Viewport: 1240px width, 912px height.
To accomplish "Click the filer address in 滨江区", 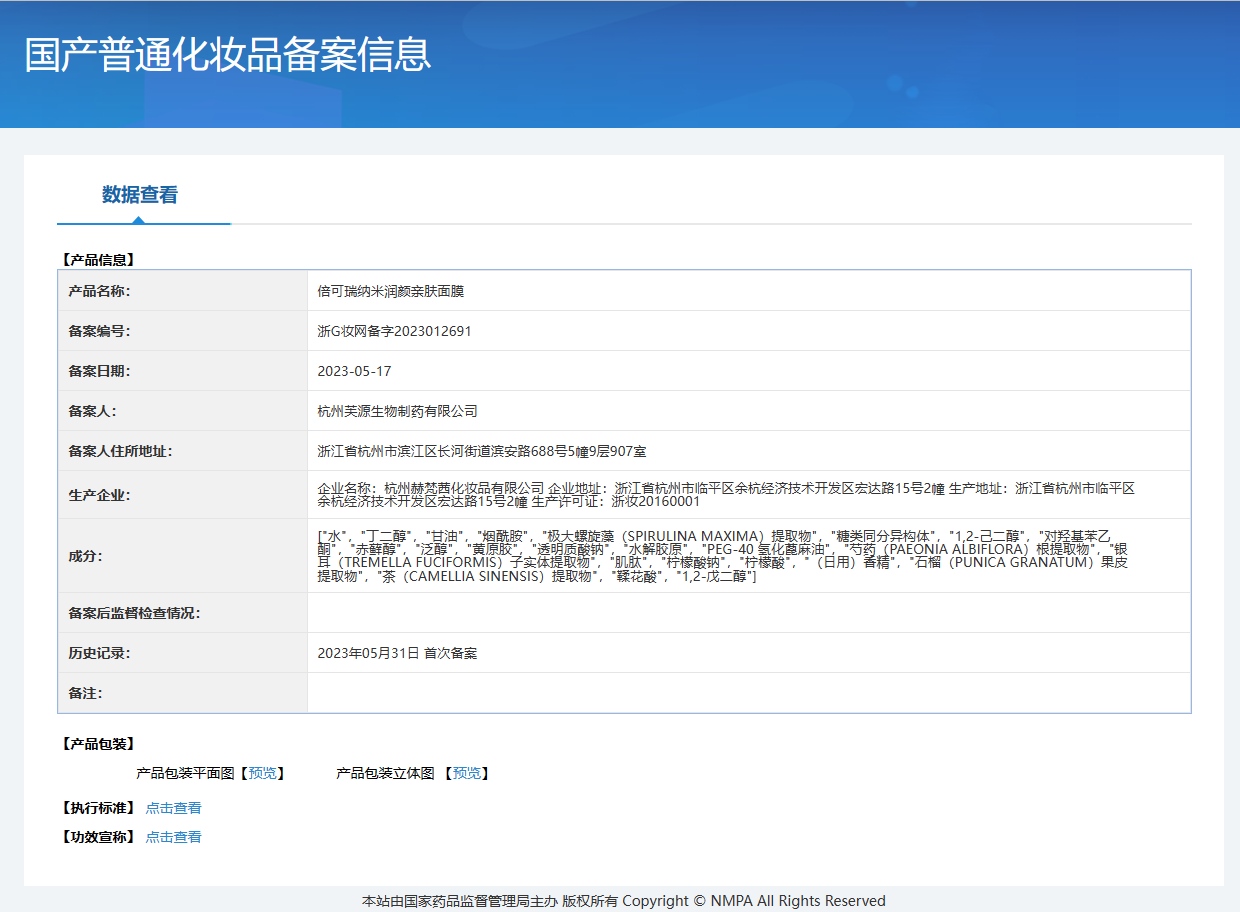I will point(481,451).
